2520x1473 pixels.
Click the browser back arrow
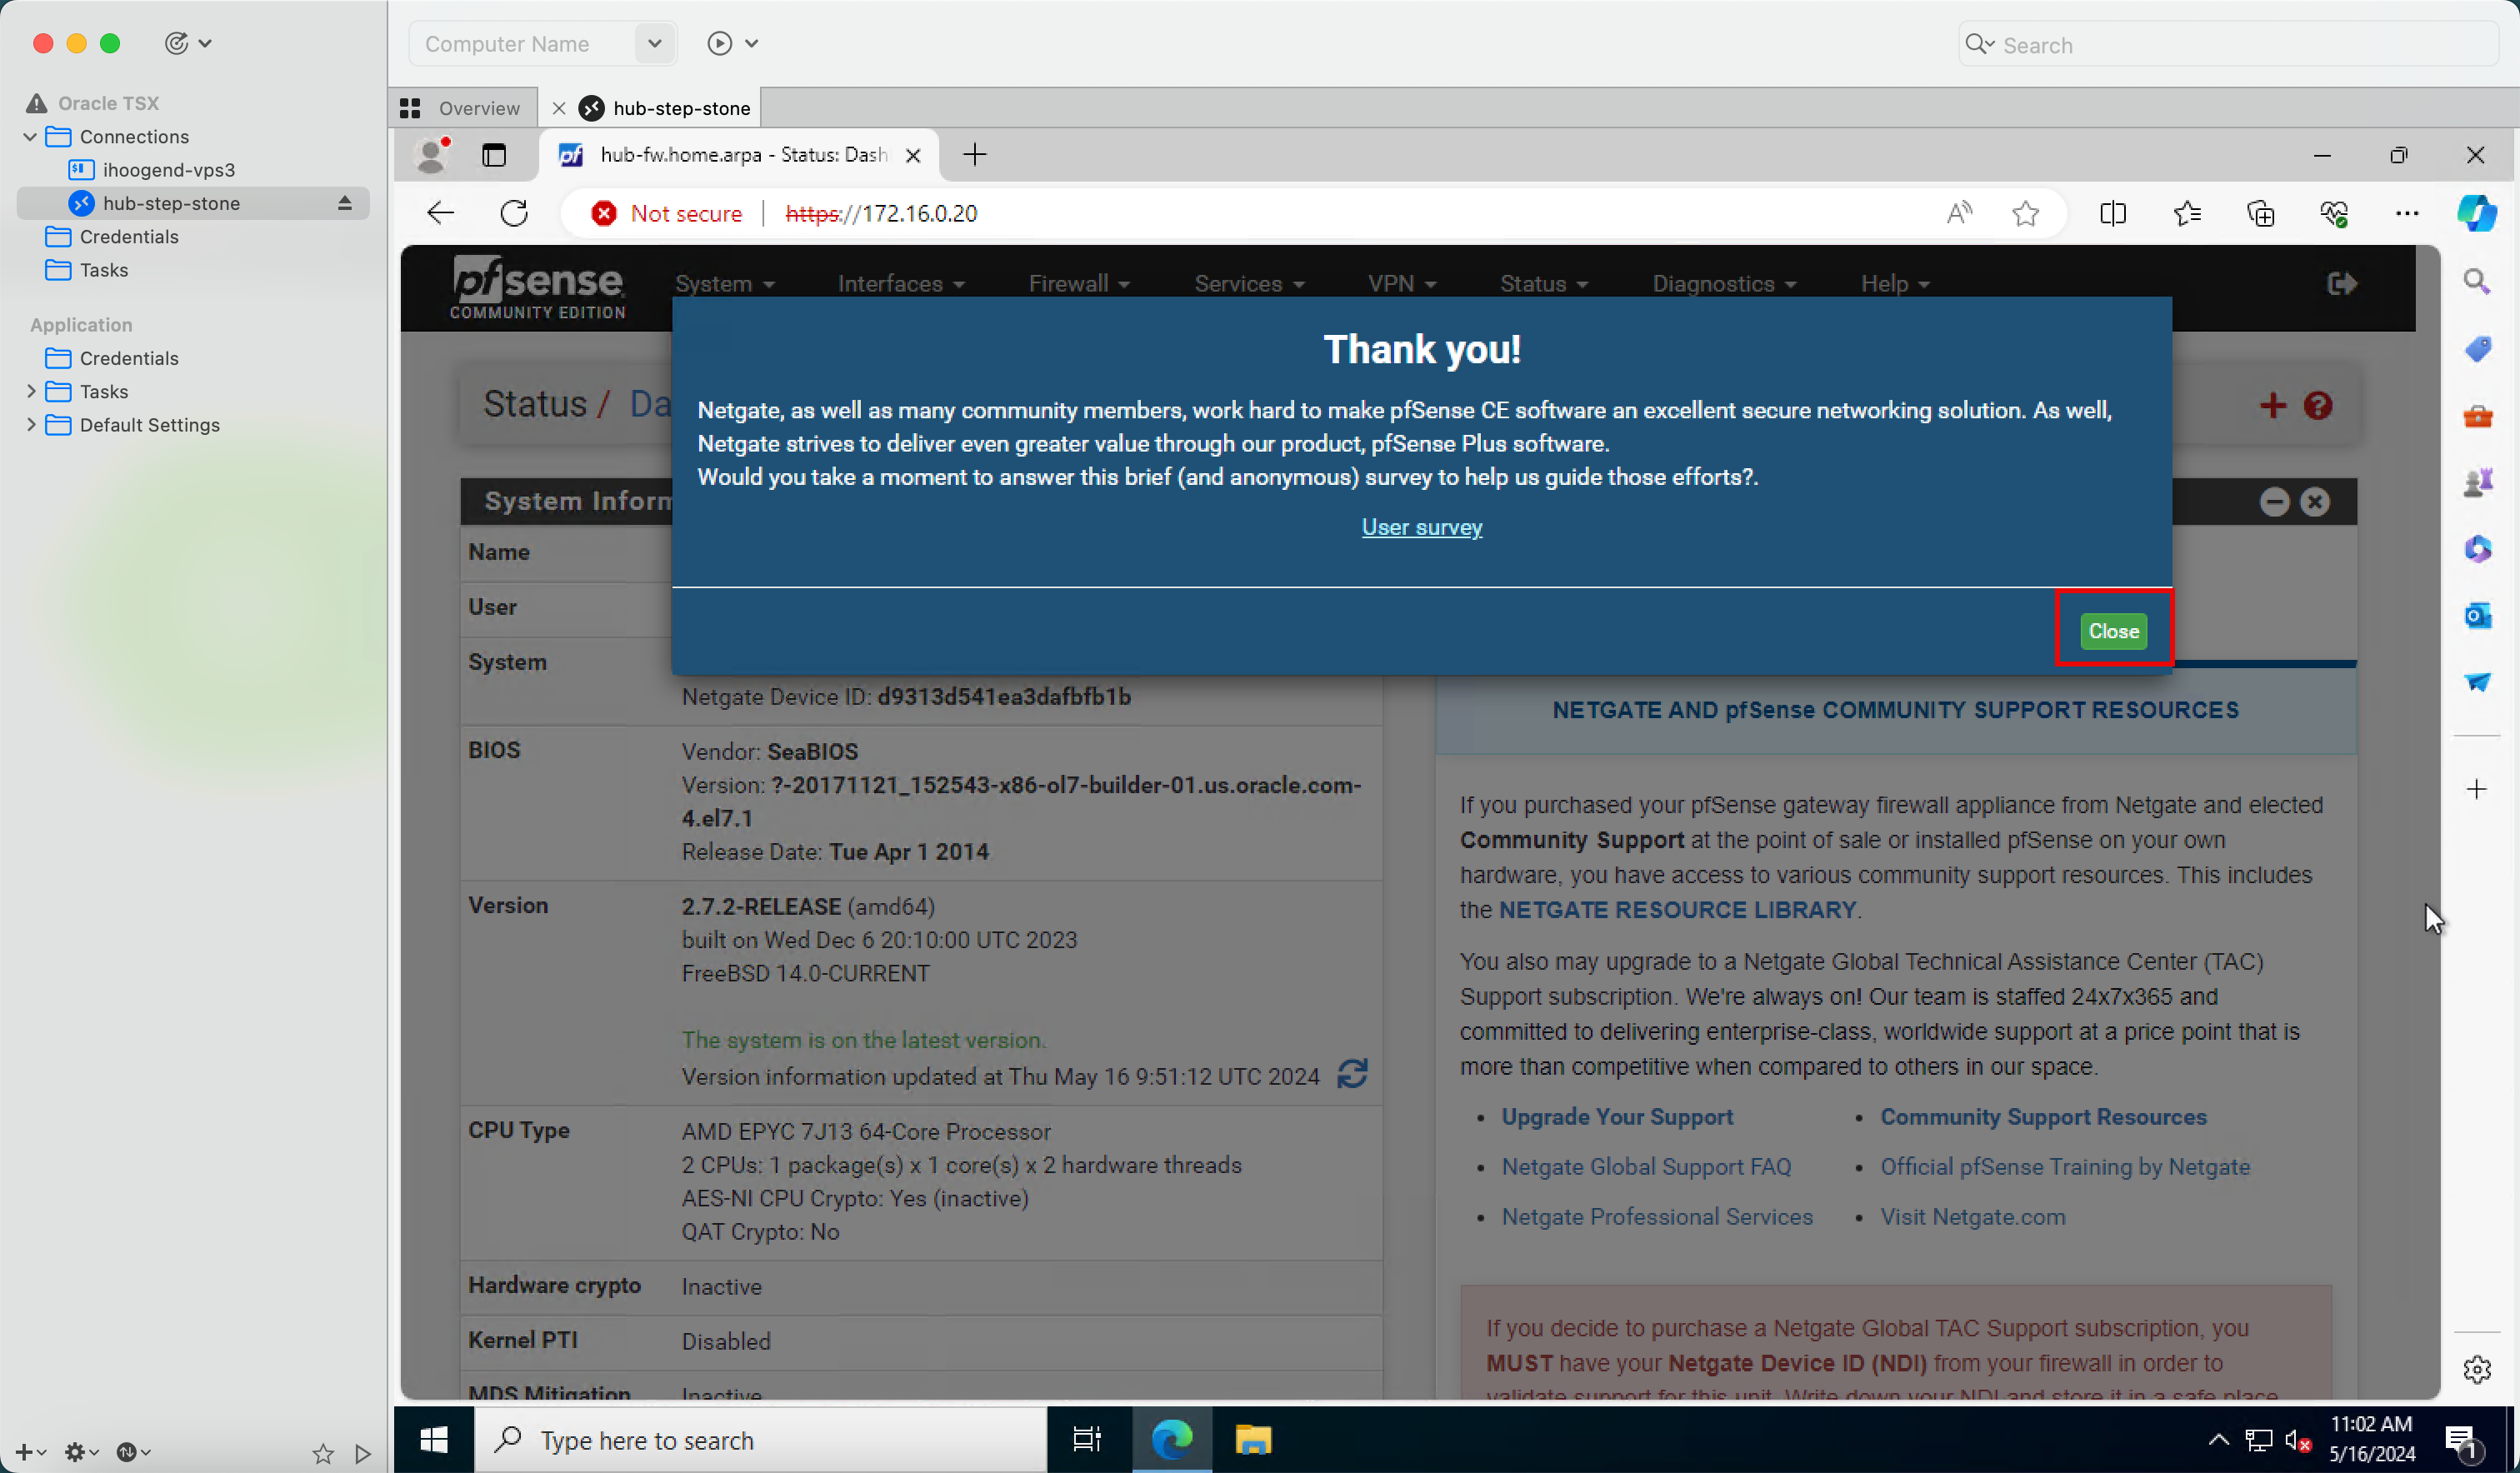click(440, 213)
